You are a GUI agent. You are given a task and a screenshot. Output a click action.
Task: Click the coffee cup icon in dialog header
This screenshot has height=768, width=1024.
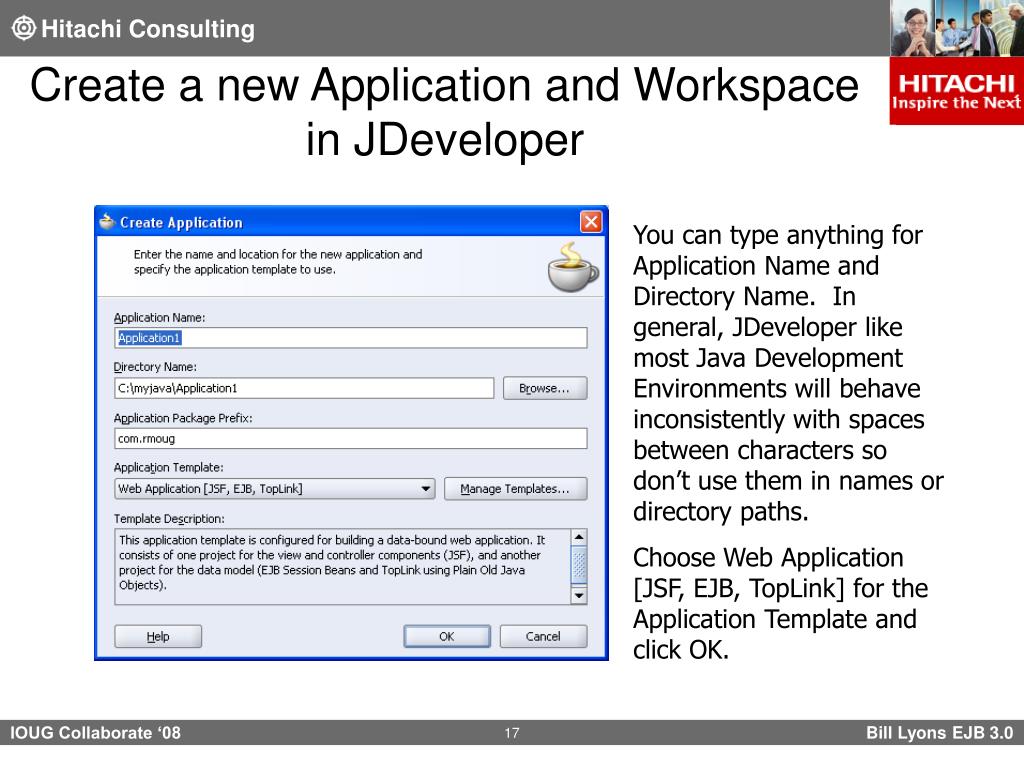click(573, 266)
